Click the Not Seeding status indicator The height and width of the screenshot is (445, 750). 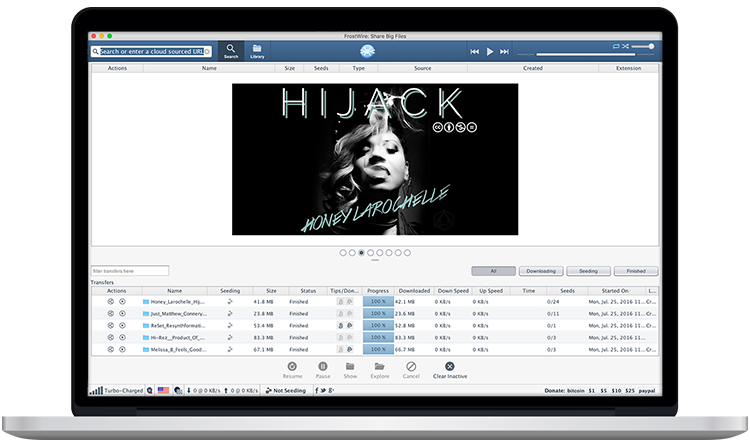point(286,390)
